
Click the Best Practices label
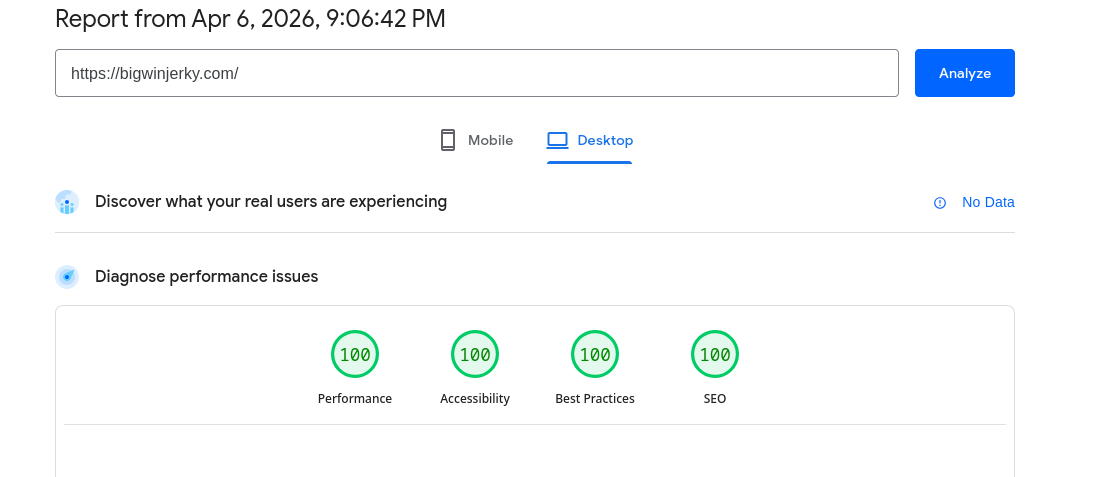pyautogui.click(x=595, y=399)
